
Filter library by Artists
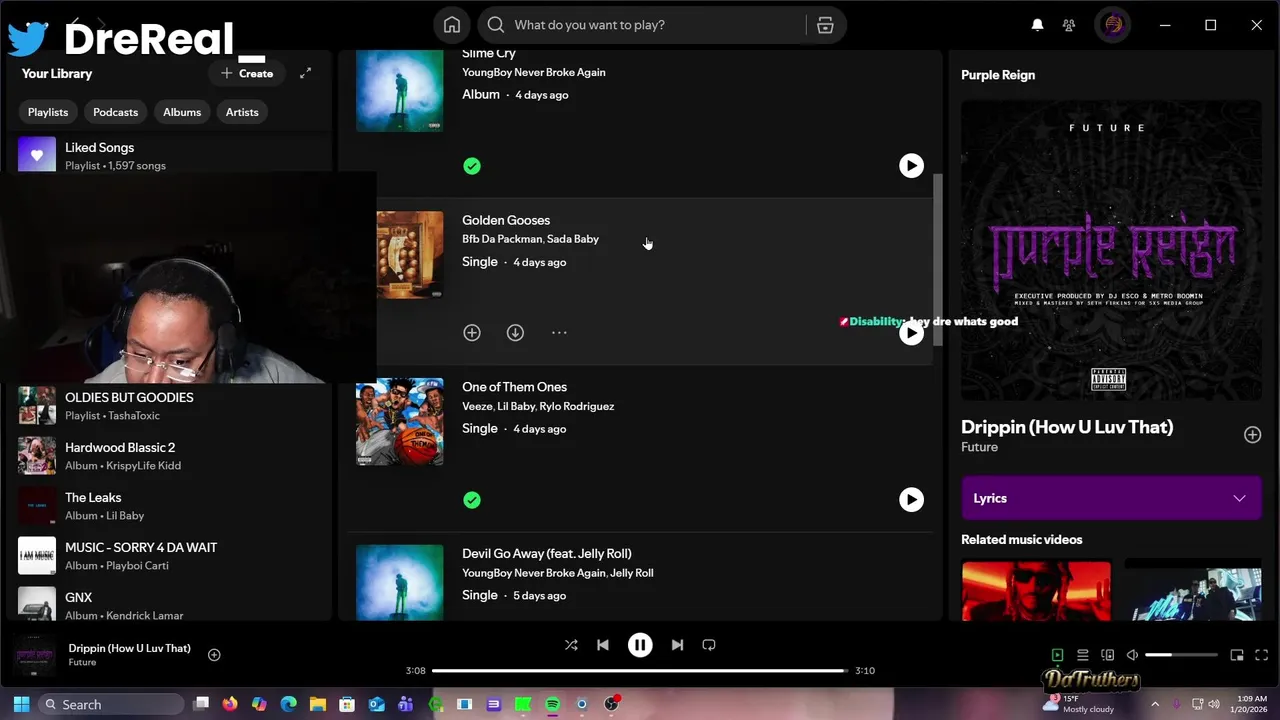click(242, 112)
